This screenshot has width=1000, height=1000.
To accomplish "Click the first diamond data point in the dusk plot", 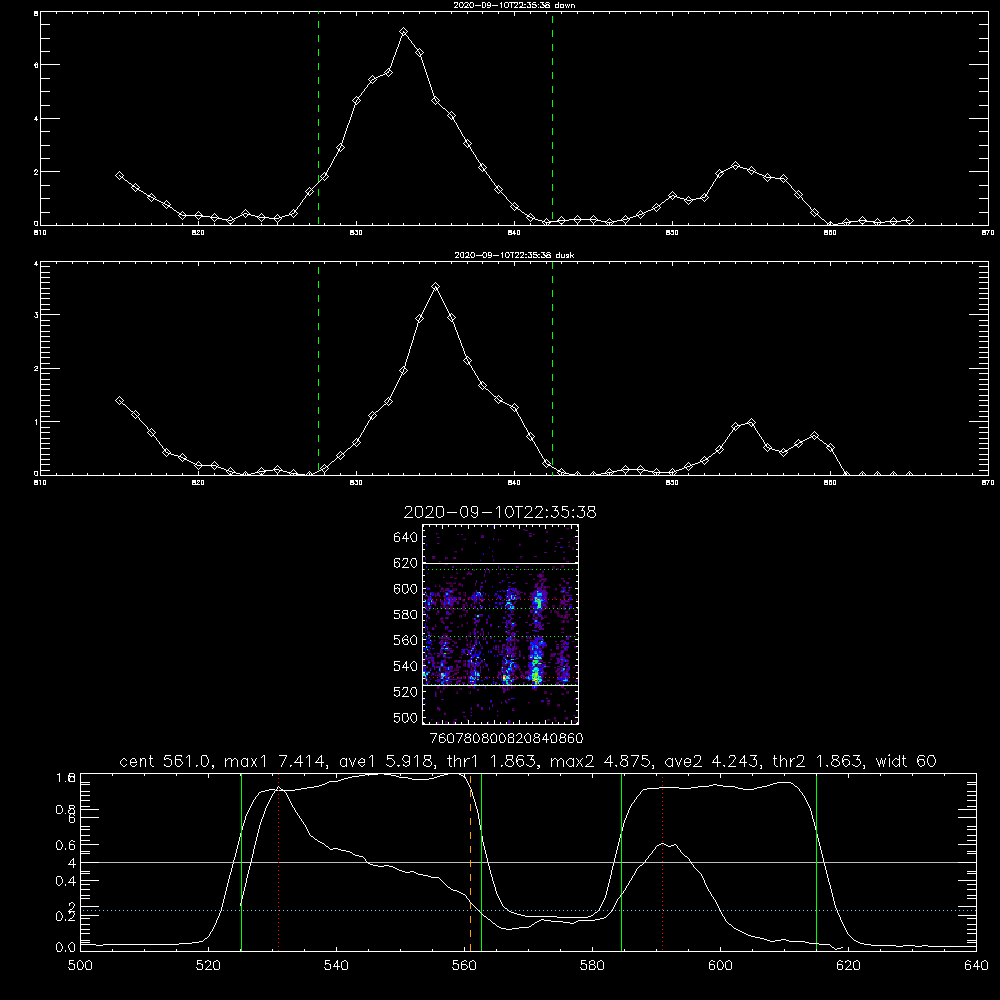I will pyautogui.click(x=119, y=401).
